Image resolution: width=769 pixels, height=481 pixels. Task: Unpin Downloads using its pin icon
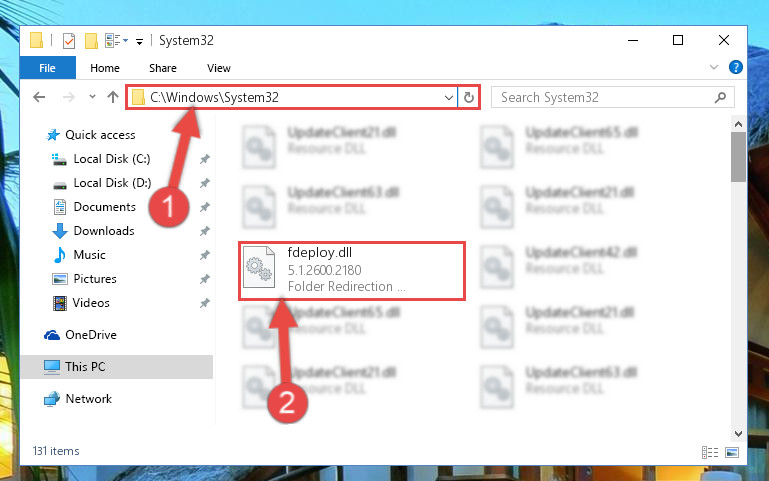point(205,231)
